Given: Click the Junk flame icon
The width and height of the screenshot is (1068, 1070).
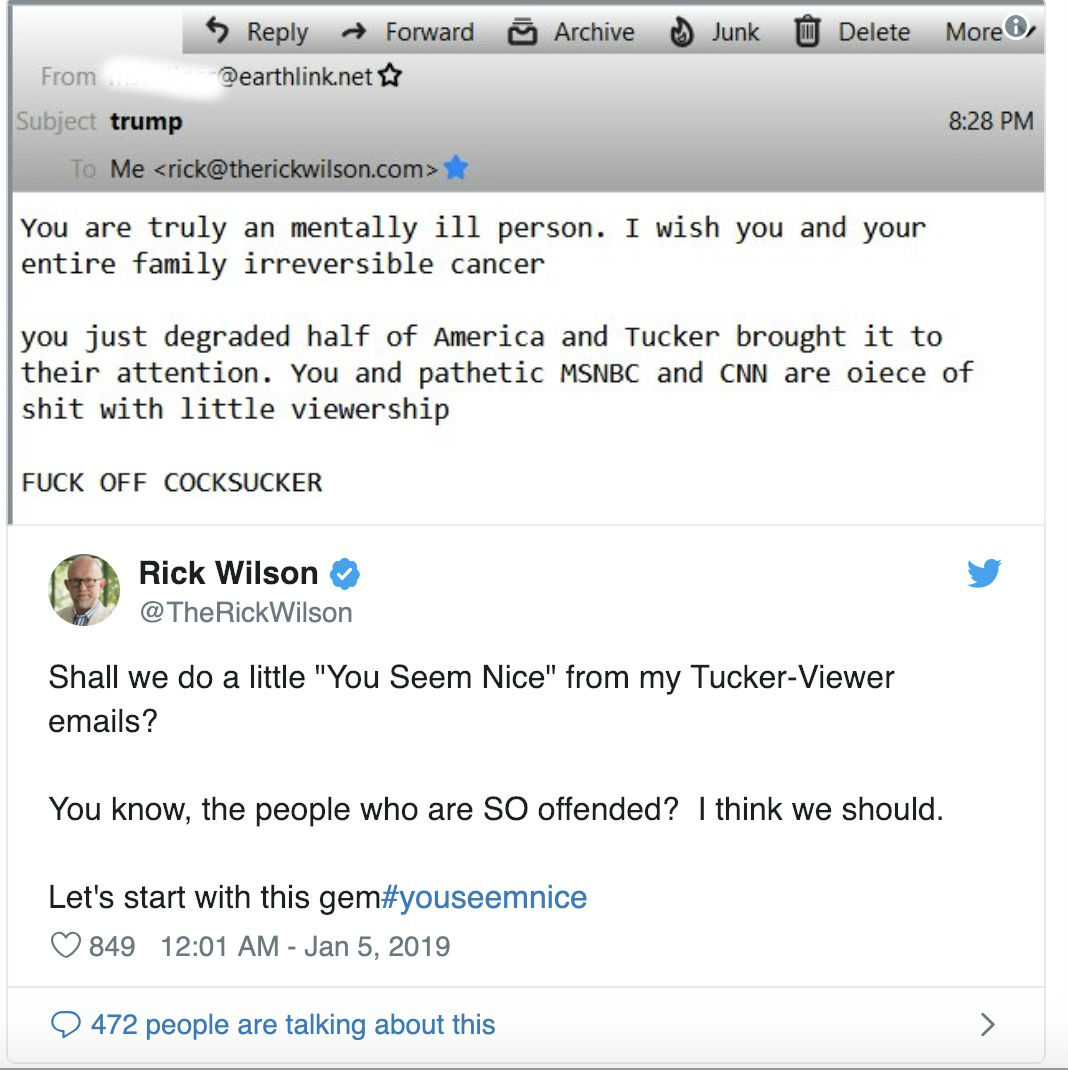Looking at the screenshot, I should point(680,31).
